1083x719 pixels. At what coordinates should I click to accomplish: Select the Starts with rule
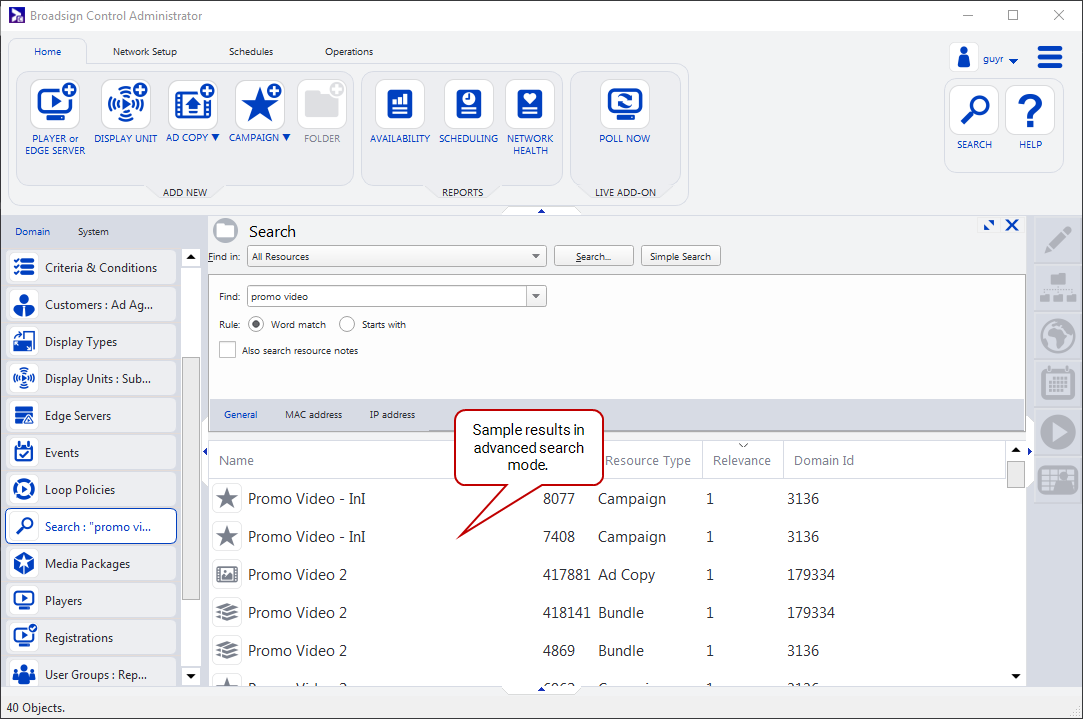pyautogui.click(x=347, y=324)
